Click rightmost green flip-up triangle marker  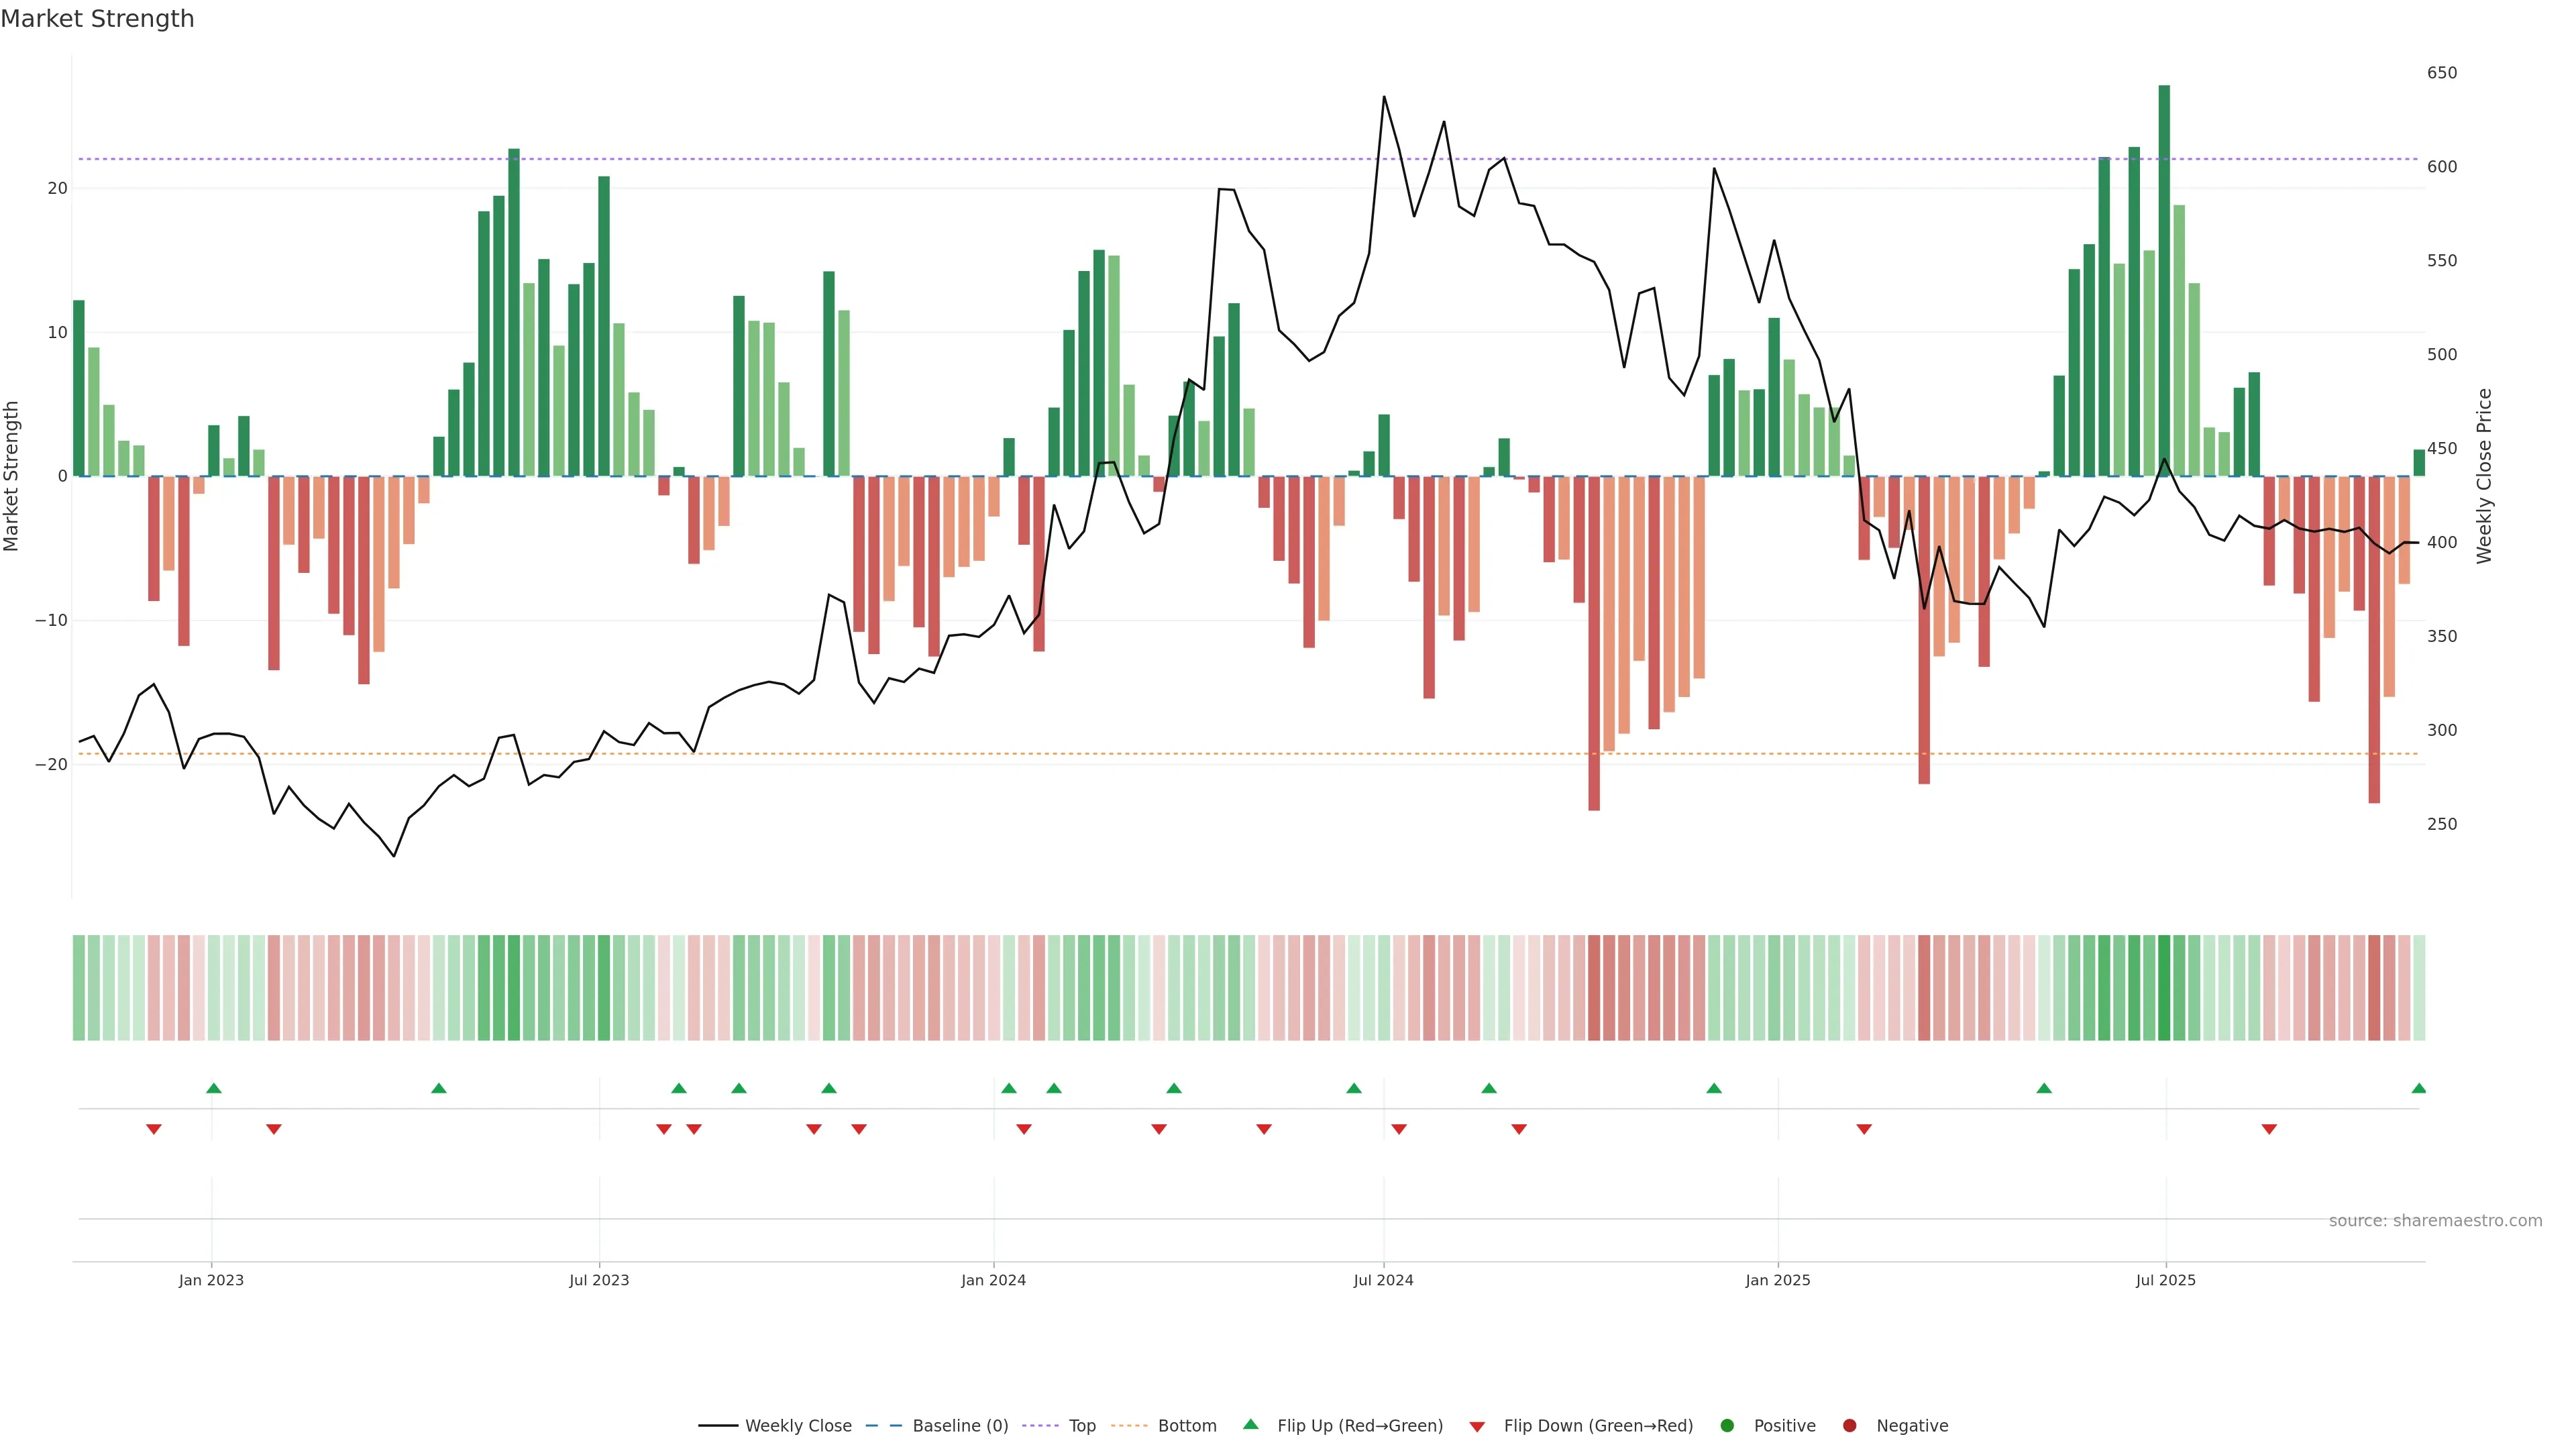tap(2418, 1088)
